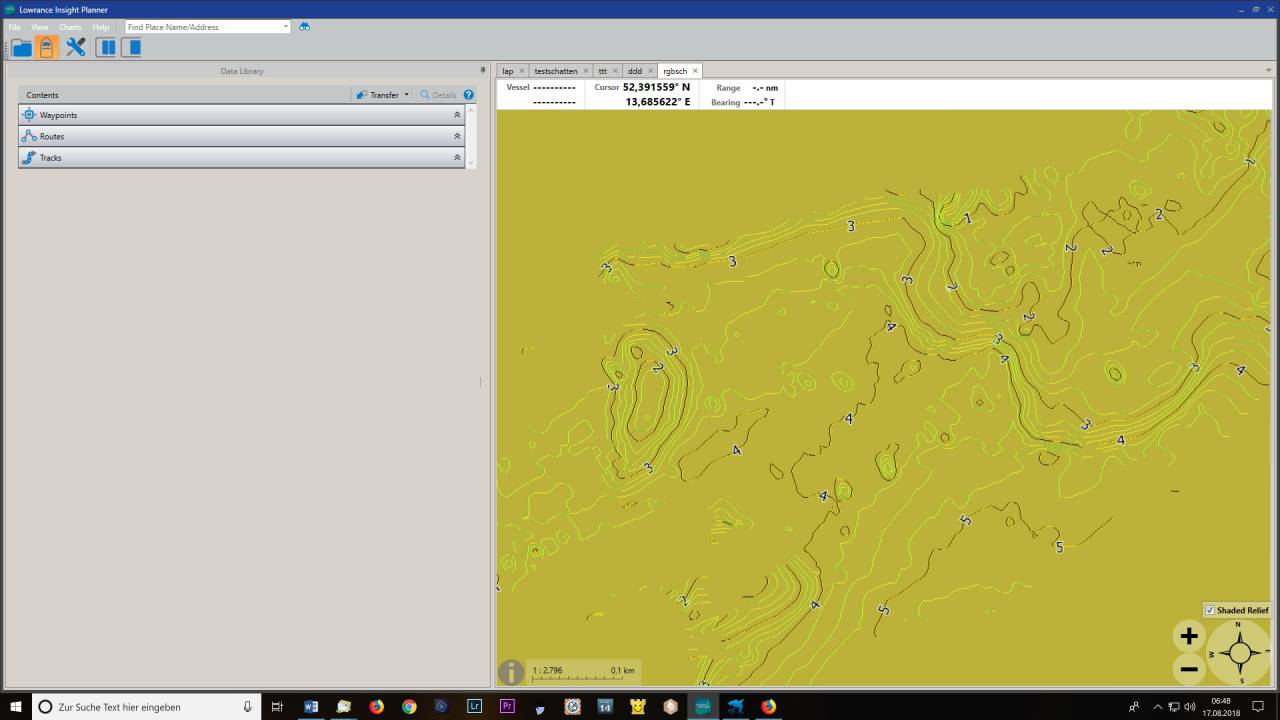Click the Details button

438,95
